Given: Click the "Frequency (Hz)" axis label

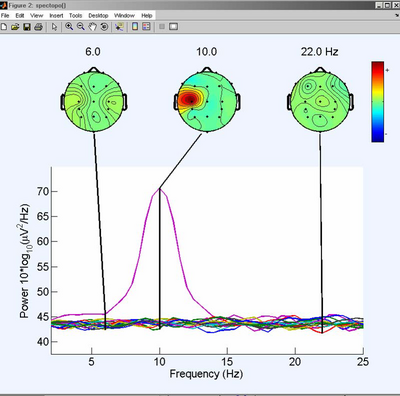Looking at the screenshot, I should tap(206, 374).
